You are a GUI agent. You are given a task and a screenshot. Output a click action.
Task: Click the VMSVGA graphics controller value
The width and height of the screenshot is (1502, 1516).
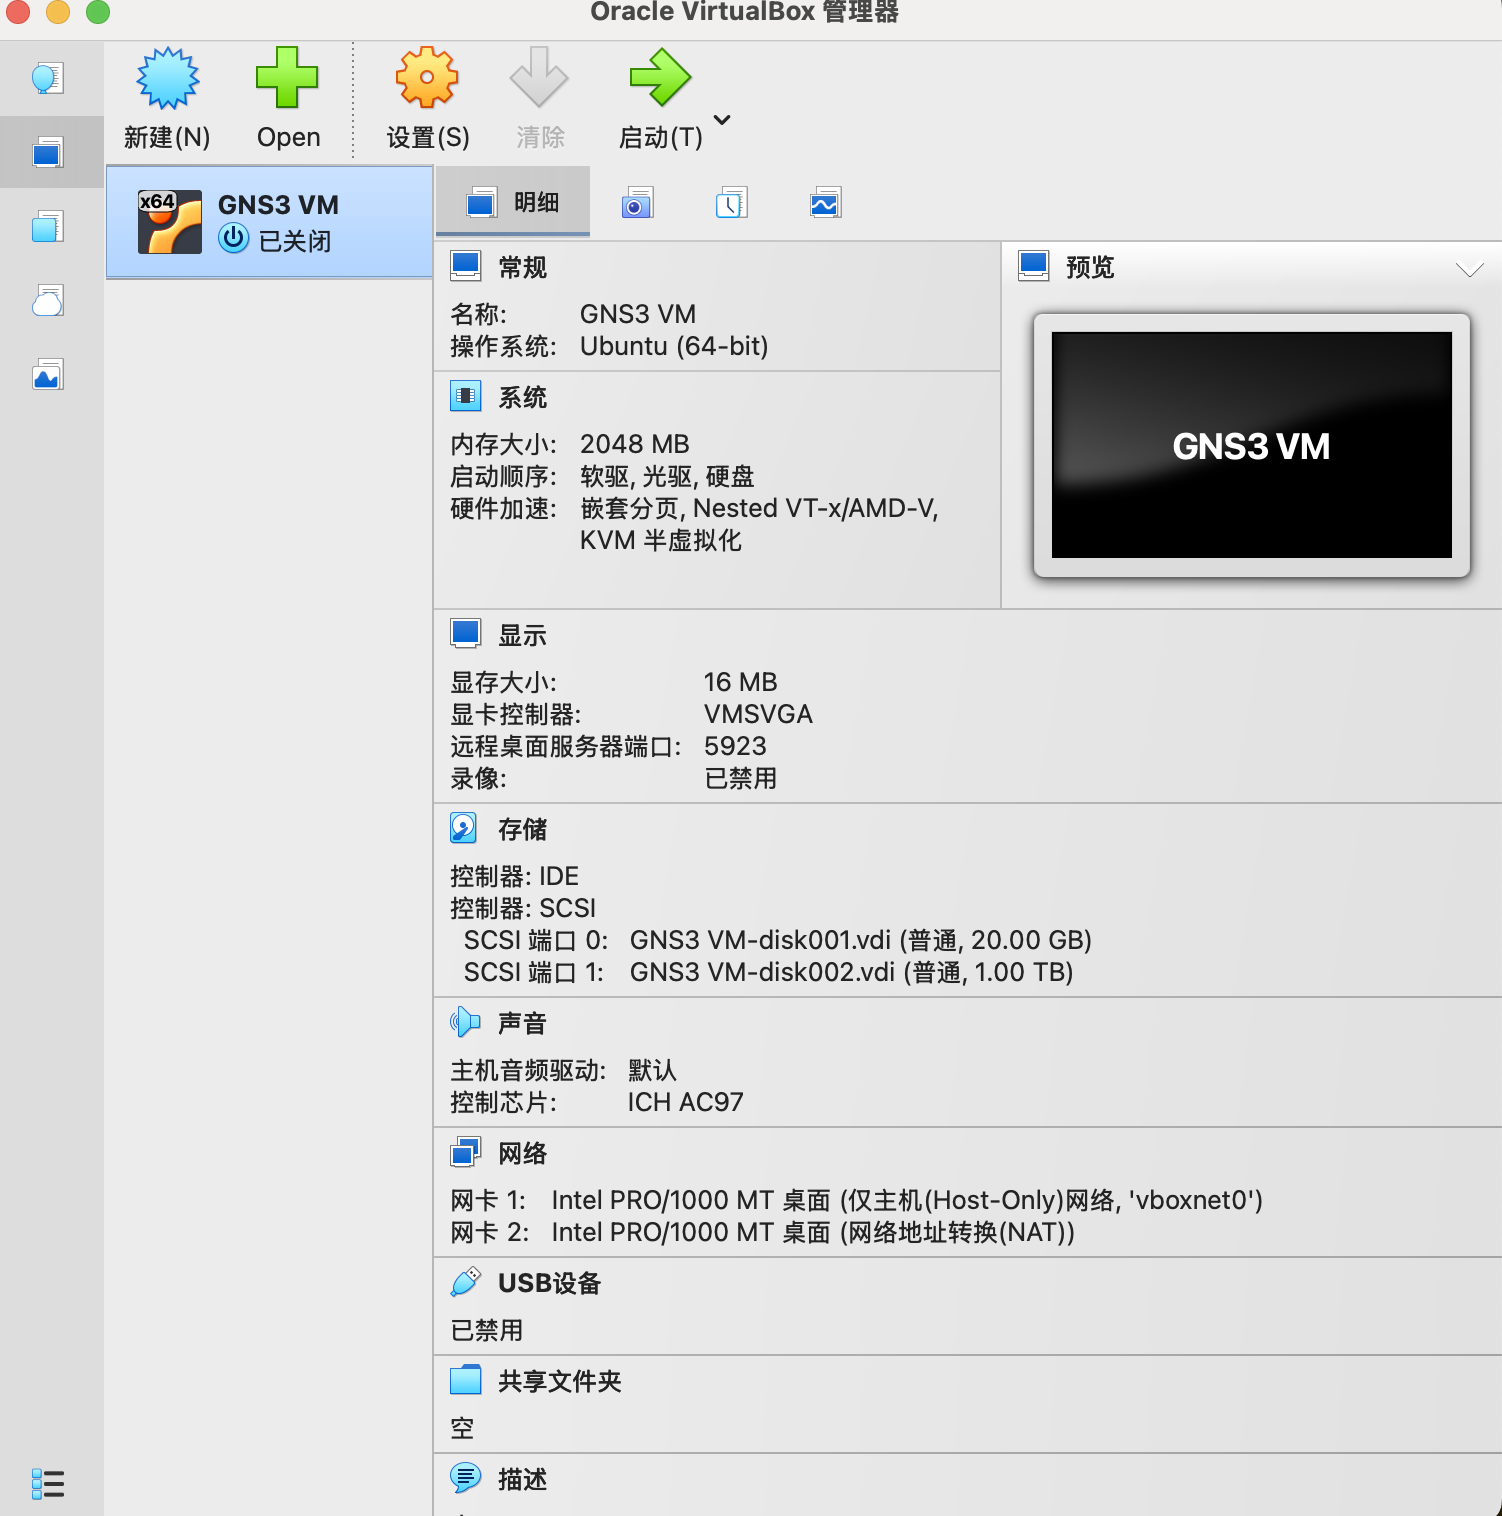click(x=759, y=714)
